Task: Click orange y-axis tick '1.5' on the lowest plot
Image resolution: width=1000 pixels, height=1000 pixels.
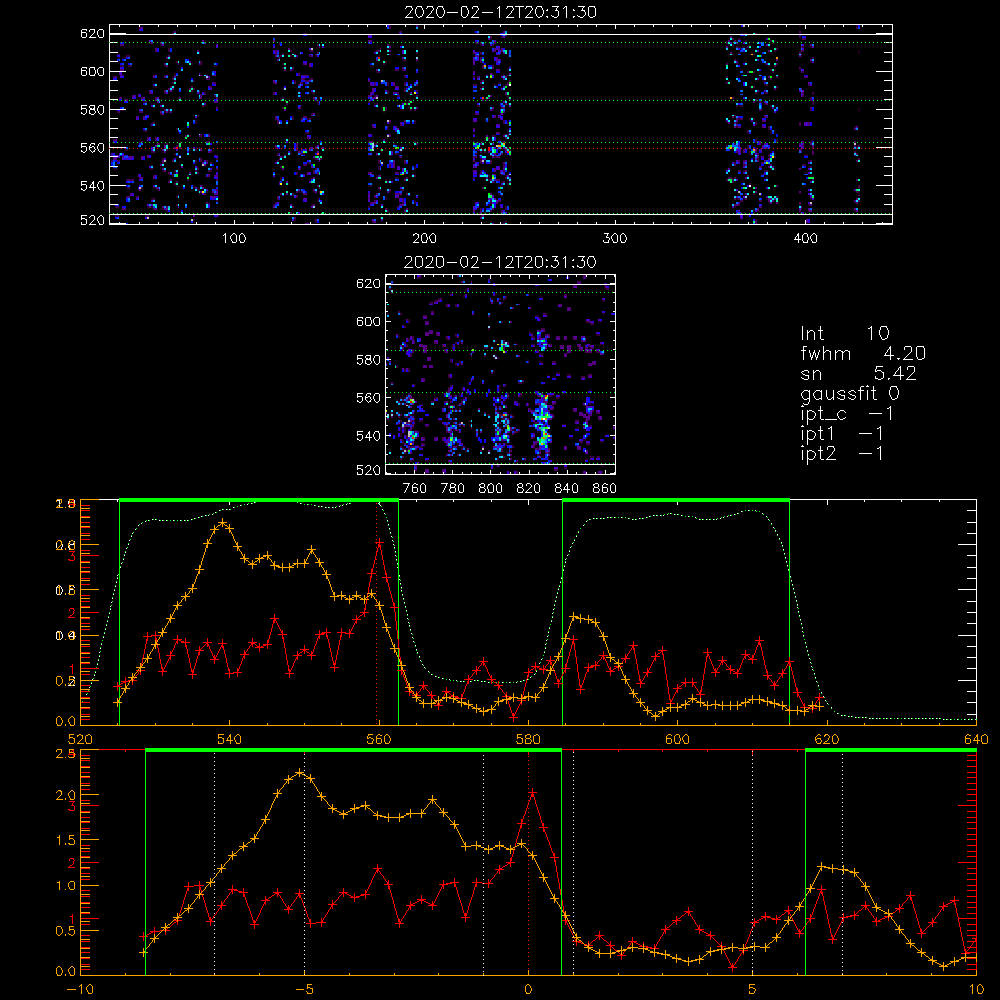Action: tap(65, 840)
